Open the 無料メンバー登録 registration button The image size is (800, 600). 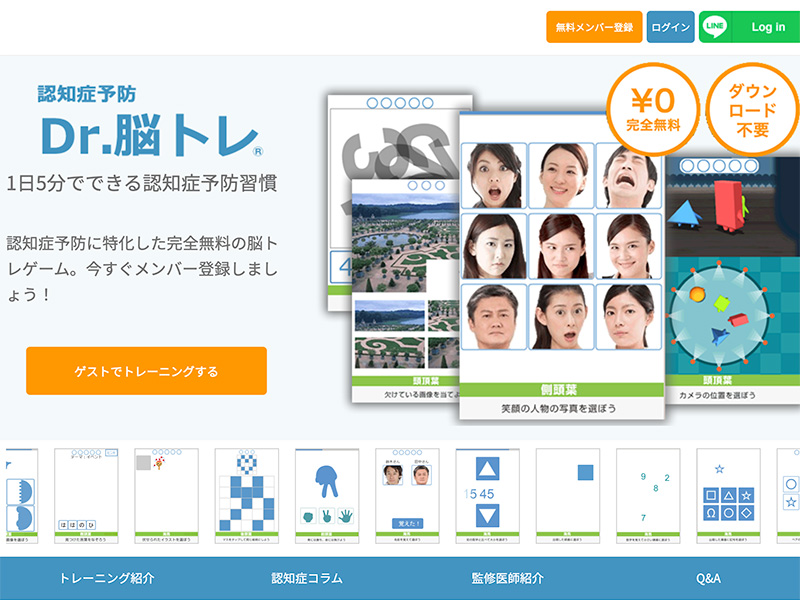pos(594,27)
